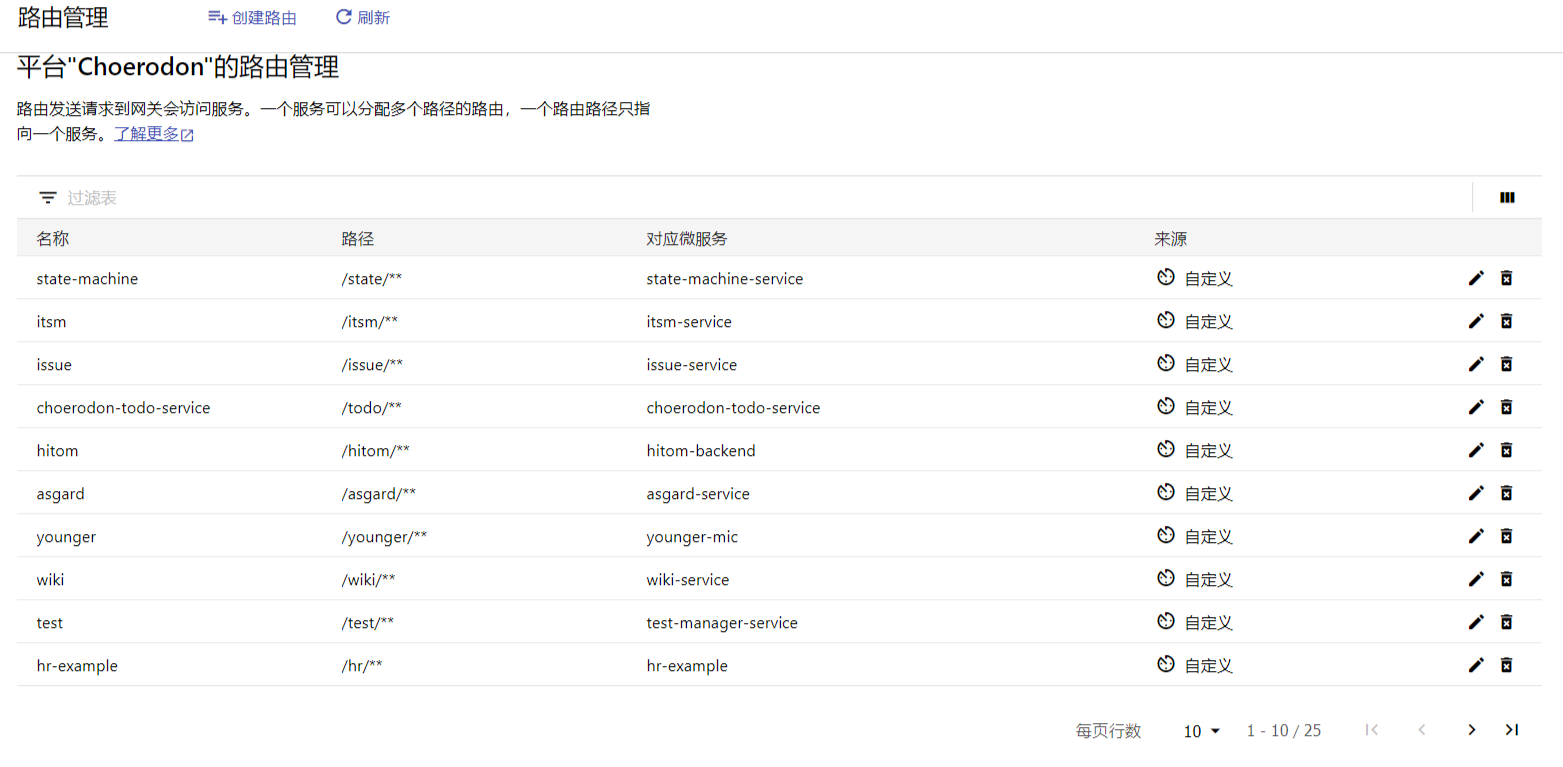Image resolution: width=1563 pixels, height=767 pixels.
Task: Edit the asgard route
Action: pyautogui.click(x=1476, y=493)
